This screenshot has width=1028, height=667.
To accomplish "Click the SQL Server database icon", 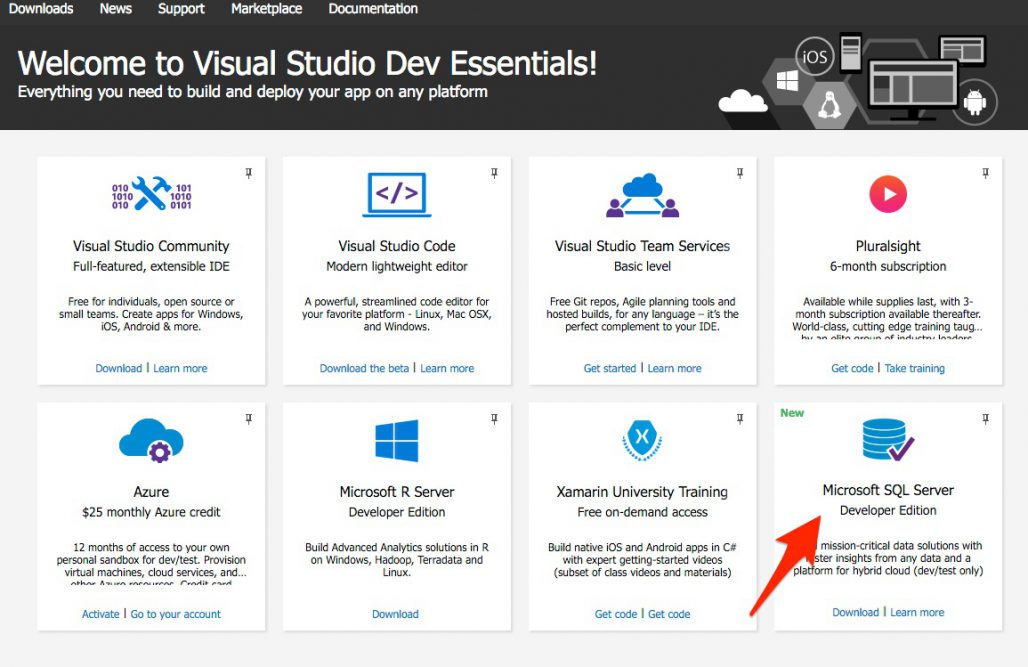I will click(888, 439).
